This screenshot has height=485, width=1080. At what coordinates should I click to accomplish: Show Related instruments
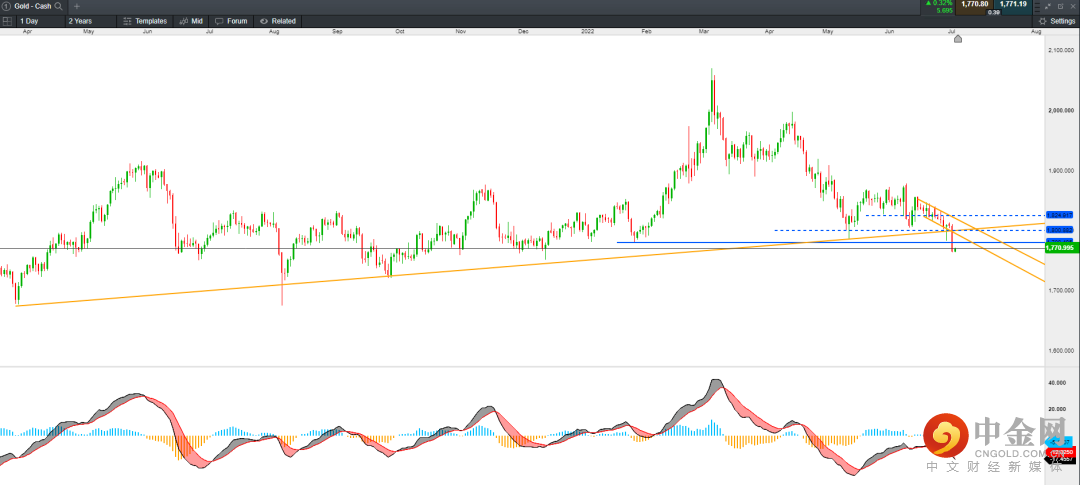click(278, 21)
